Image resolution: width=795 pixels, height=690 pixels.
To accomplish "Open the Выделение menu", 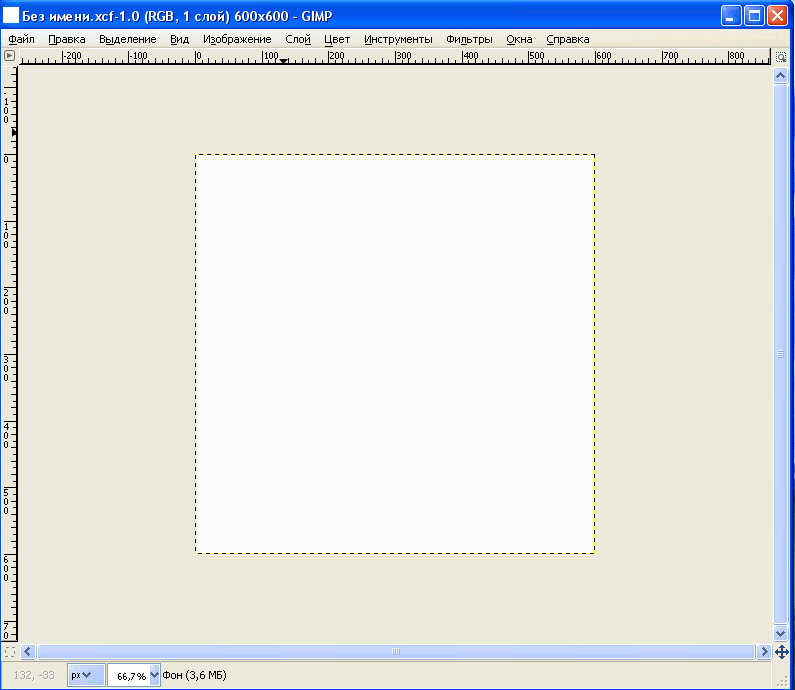I will pyautogui.click(x=127, y=39).
